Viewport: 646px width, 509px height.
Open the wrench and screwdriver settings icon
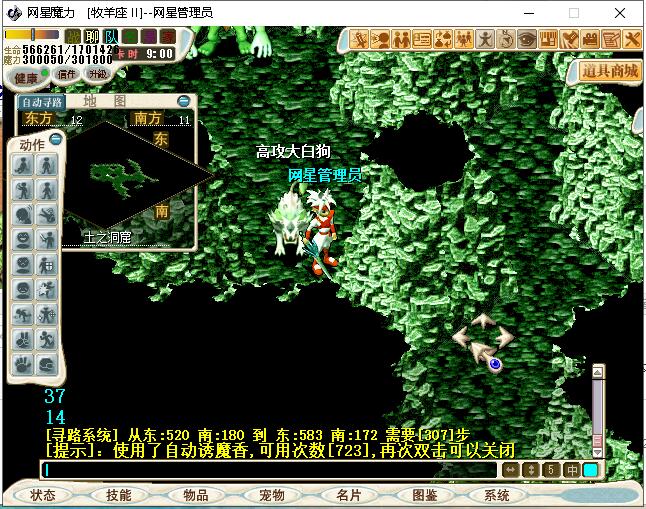[x=632, y=40]
